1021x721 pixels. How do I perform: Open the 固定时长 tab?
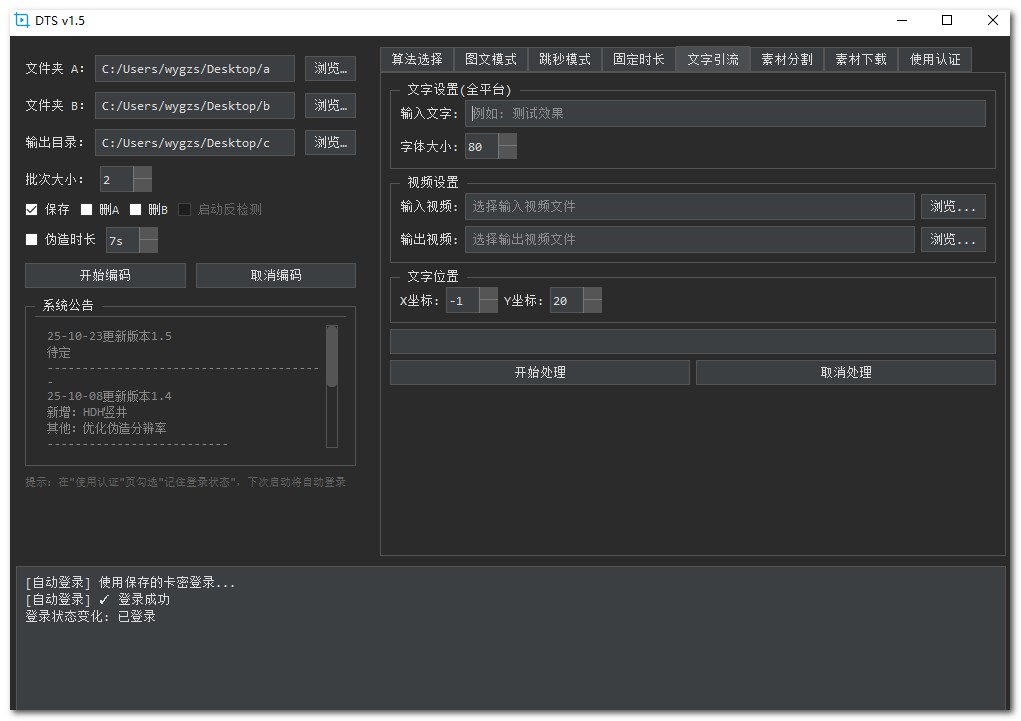637,59
